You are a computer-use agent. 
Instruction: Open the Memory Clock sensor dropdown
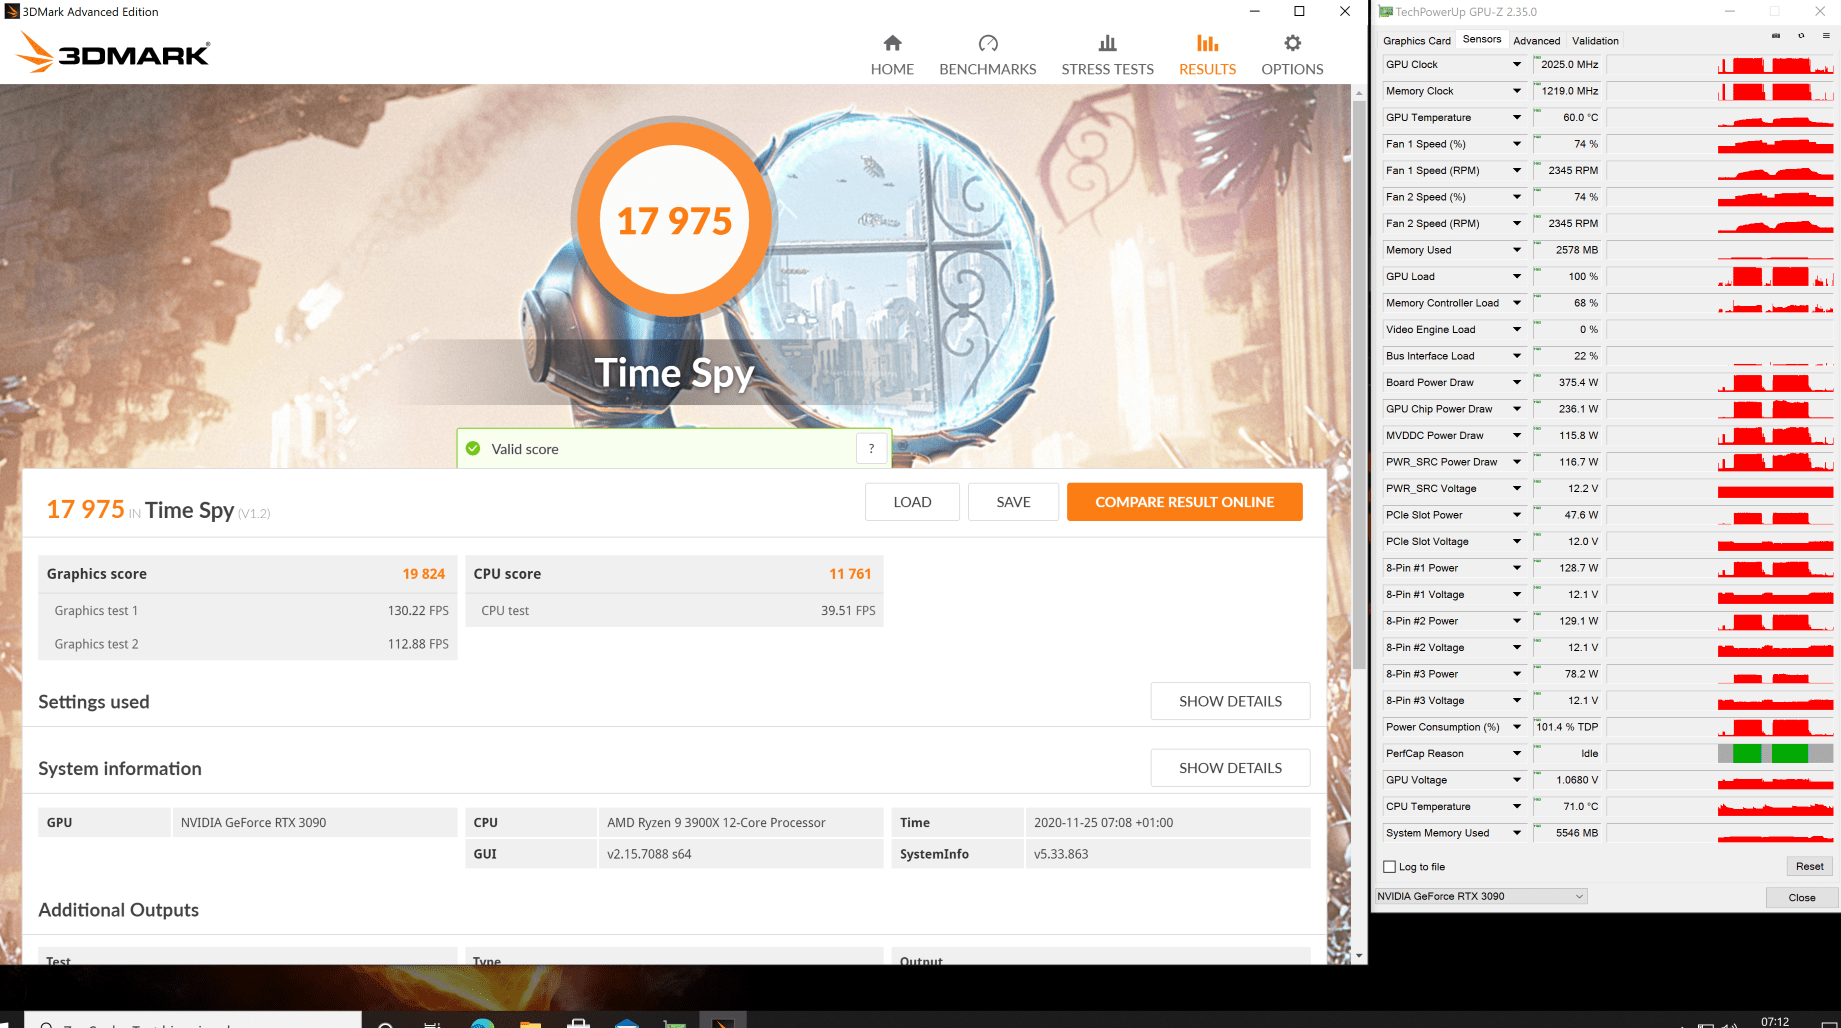(x=1517, y=91)
